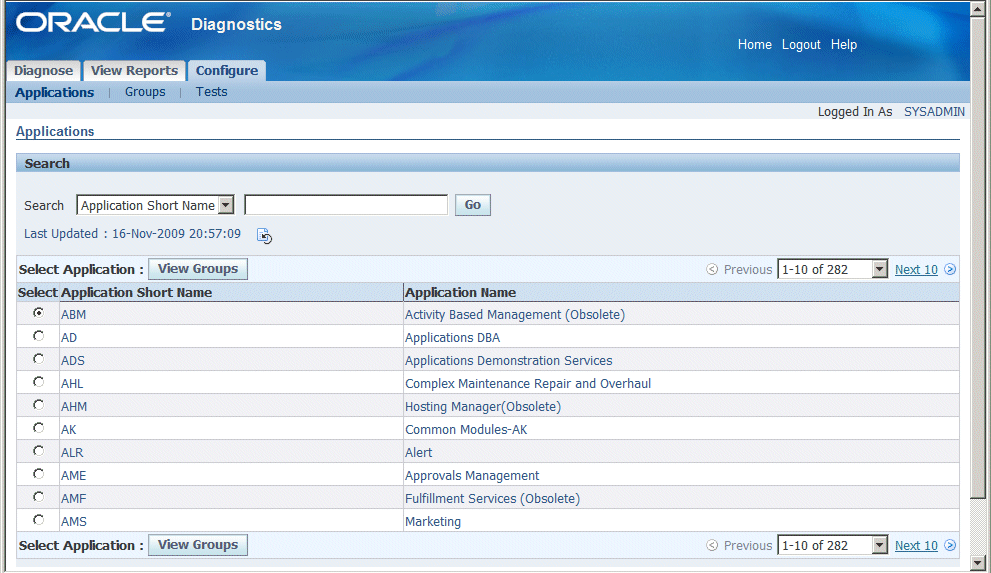
Task: Click the Oracle logo
Action: tap(93, 23)
